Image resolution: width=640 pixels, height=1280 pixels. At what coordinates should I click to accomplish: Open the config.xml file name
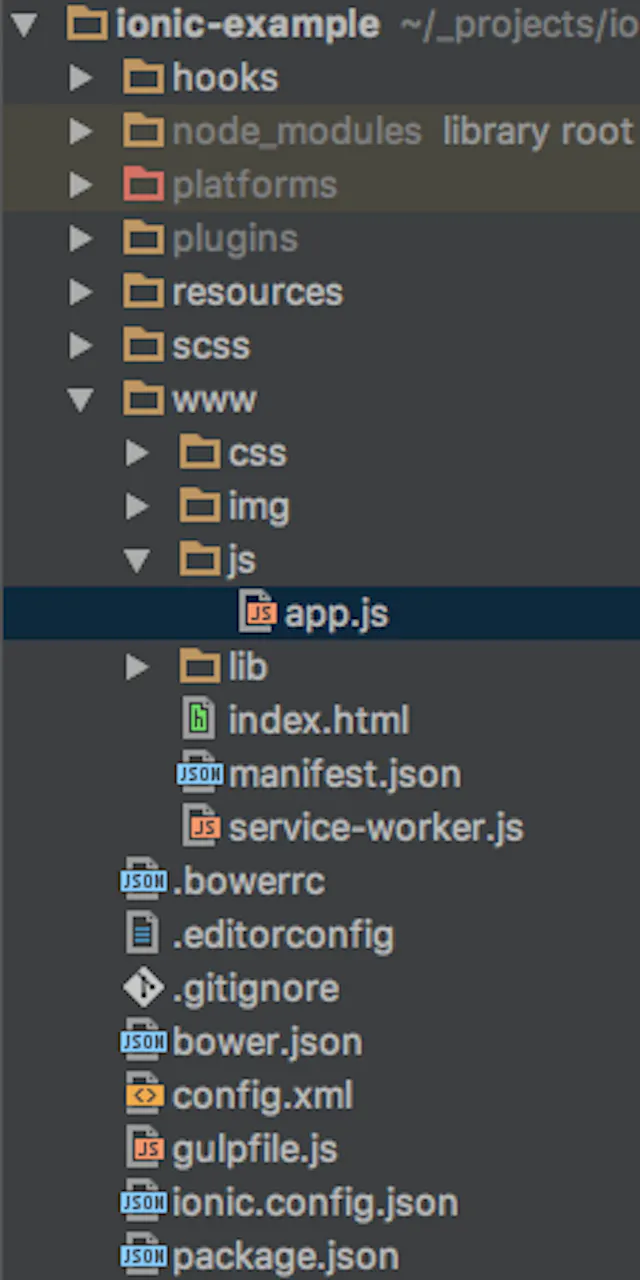point(263,1097)
